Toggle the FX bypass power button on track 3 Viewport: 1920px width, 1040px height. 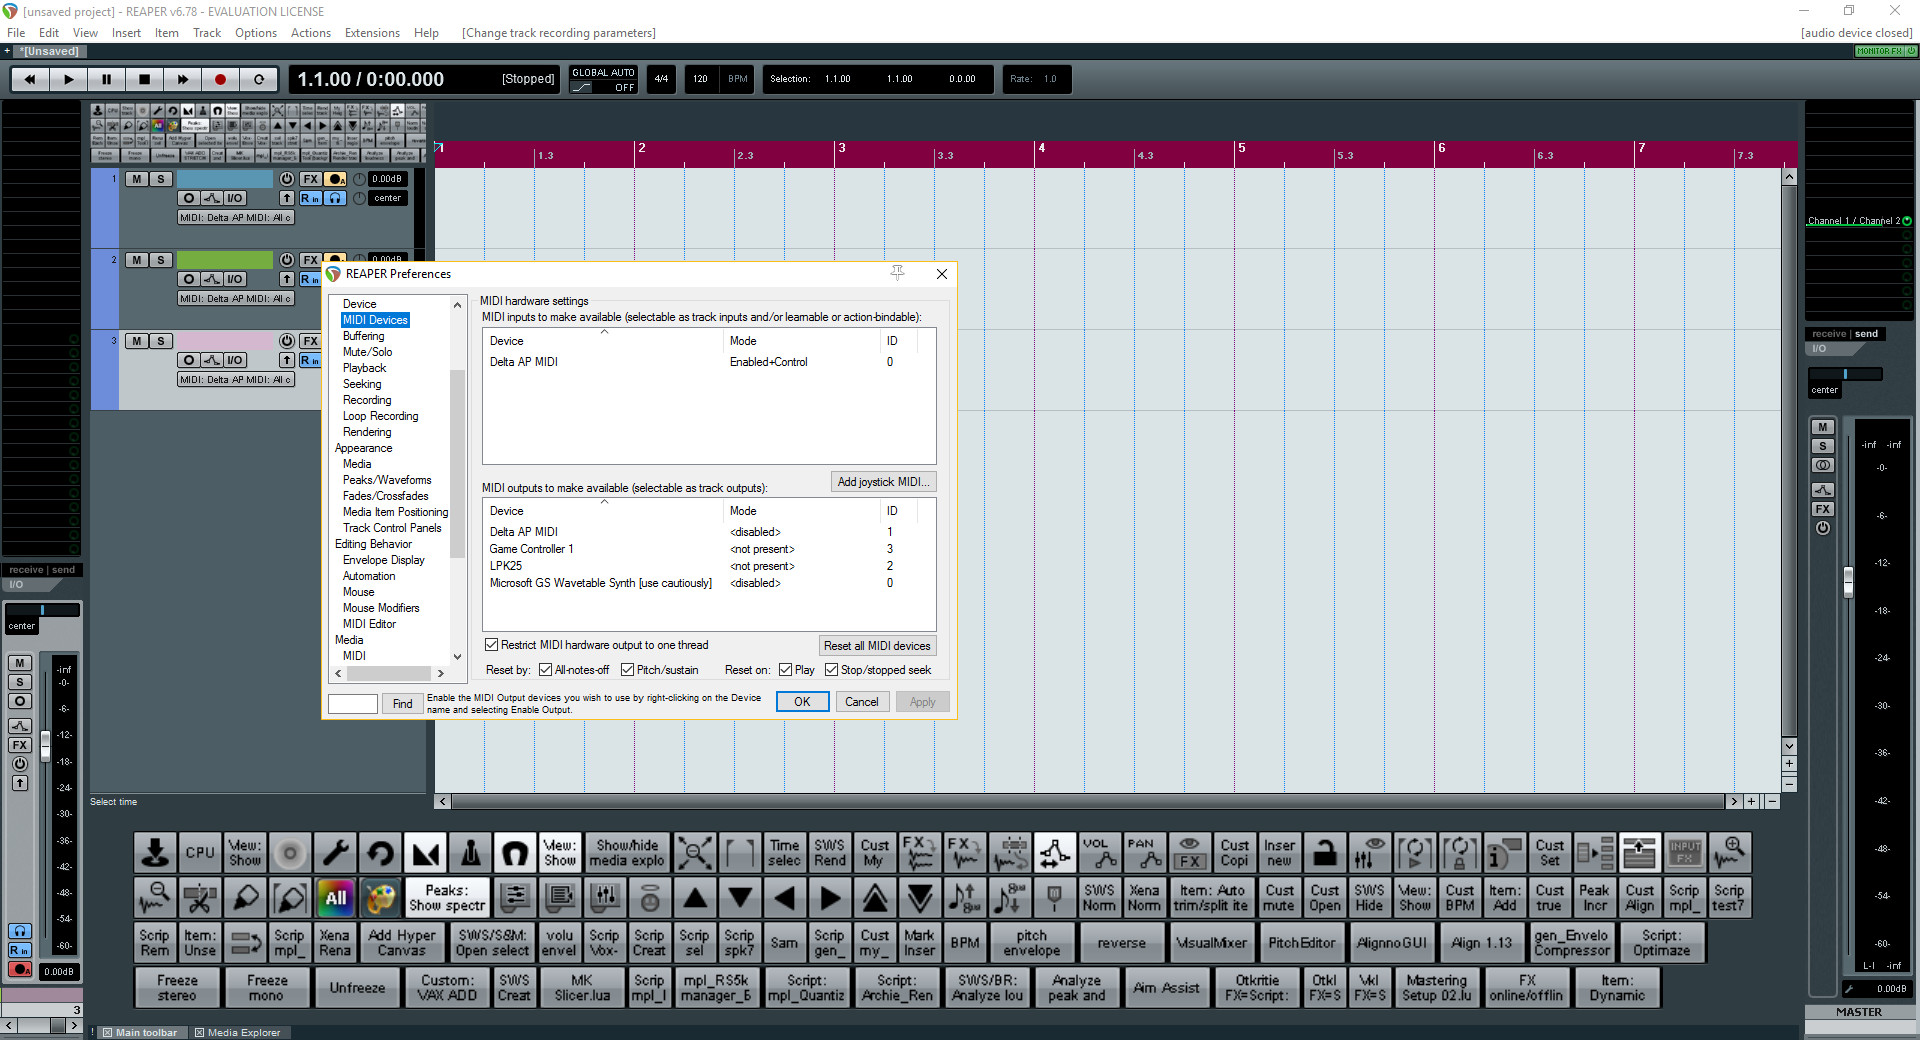pyautogui.click(x=287, y=341)
